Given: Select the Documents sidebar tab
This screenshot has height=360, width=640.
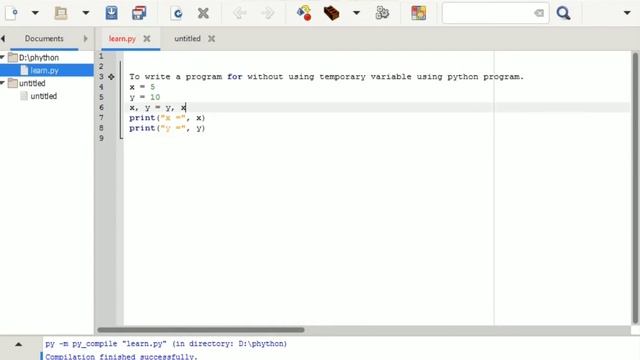Looking at the screenshot, I should (x=44, y=39).
